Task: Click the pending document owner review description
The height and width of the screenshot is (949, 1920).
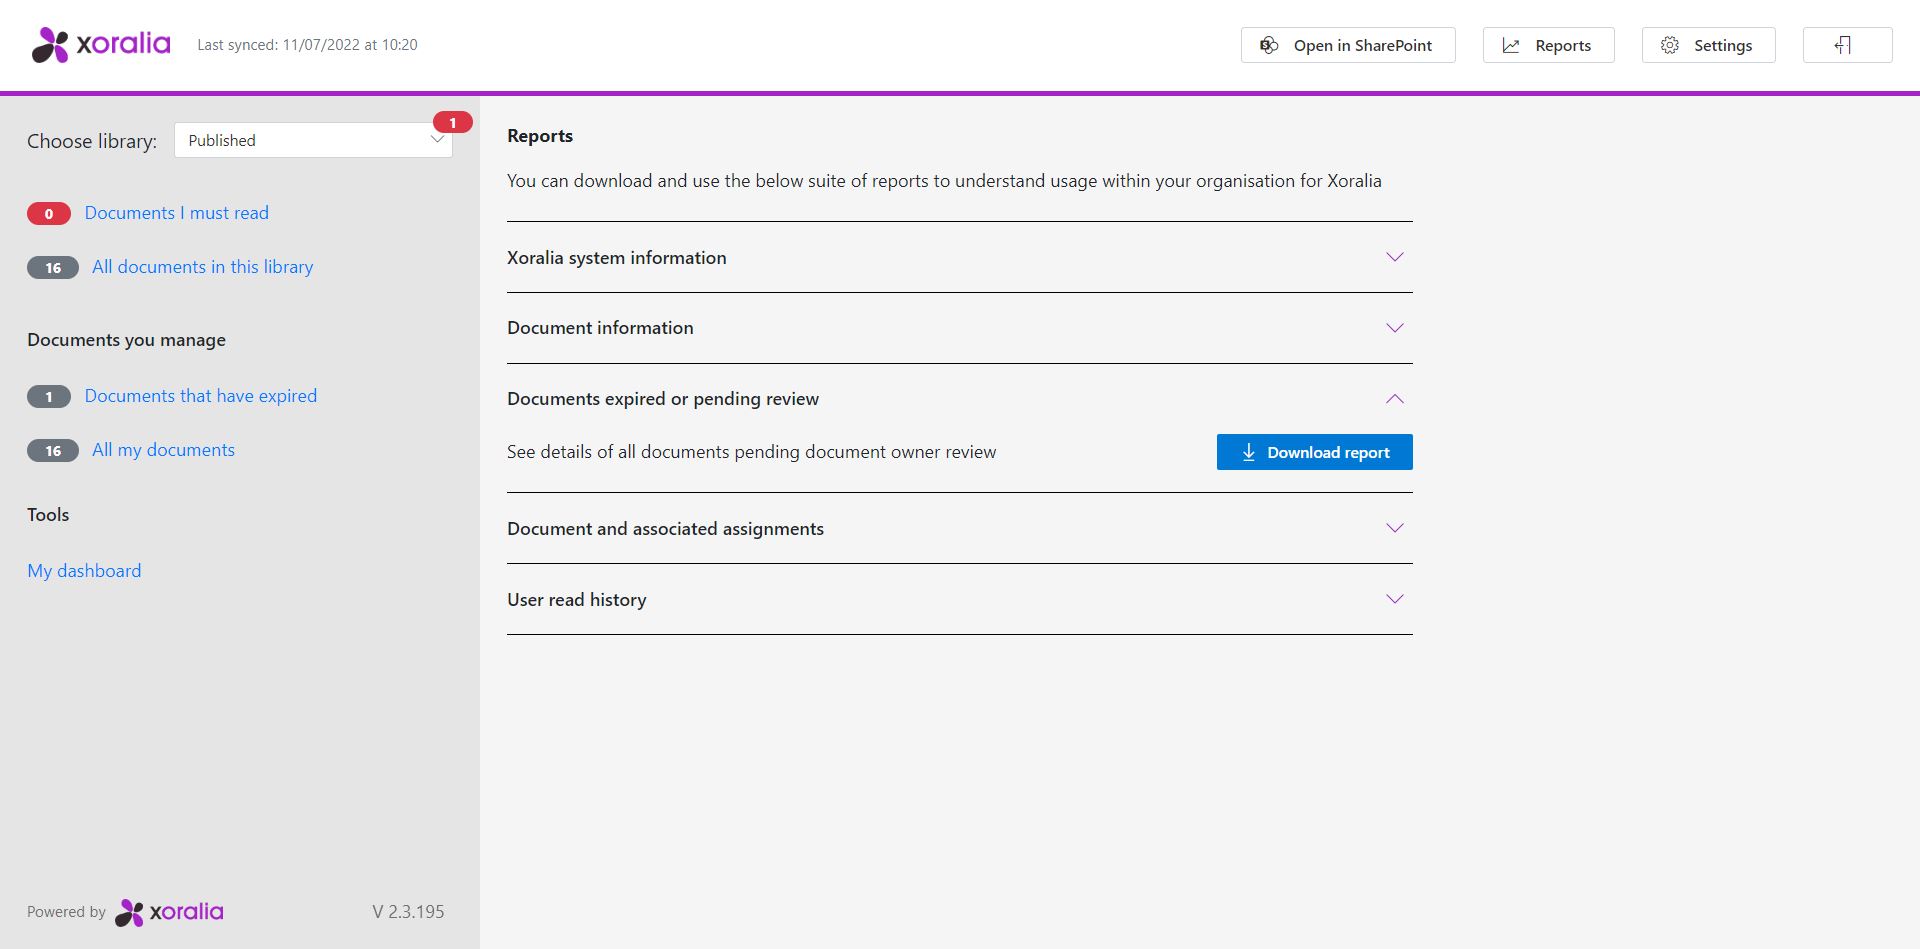Action: tap(752, 452)
